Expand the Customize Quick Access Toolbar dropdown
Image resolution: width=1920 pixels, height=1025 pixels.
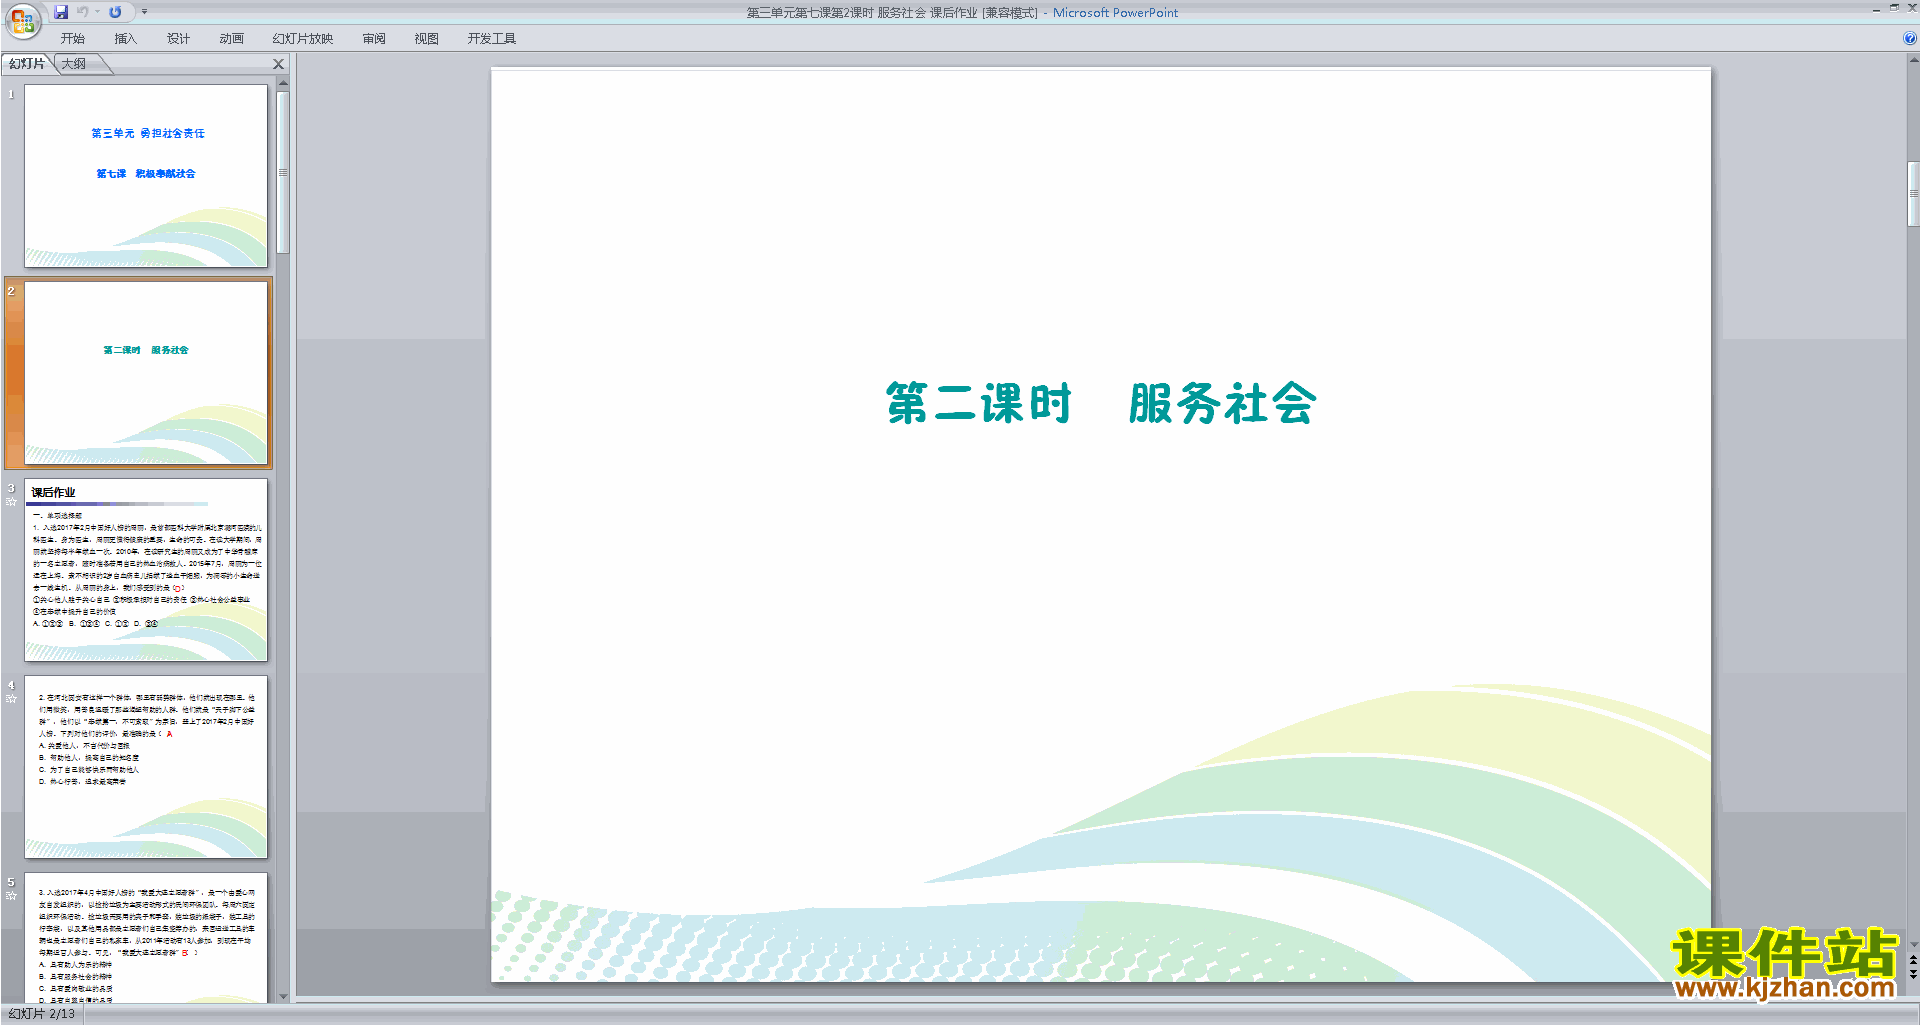pyautogui.click(x=144, y=12)
